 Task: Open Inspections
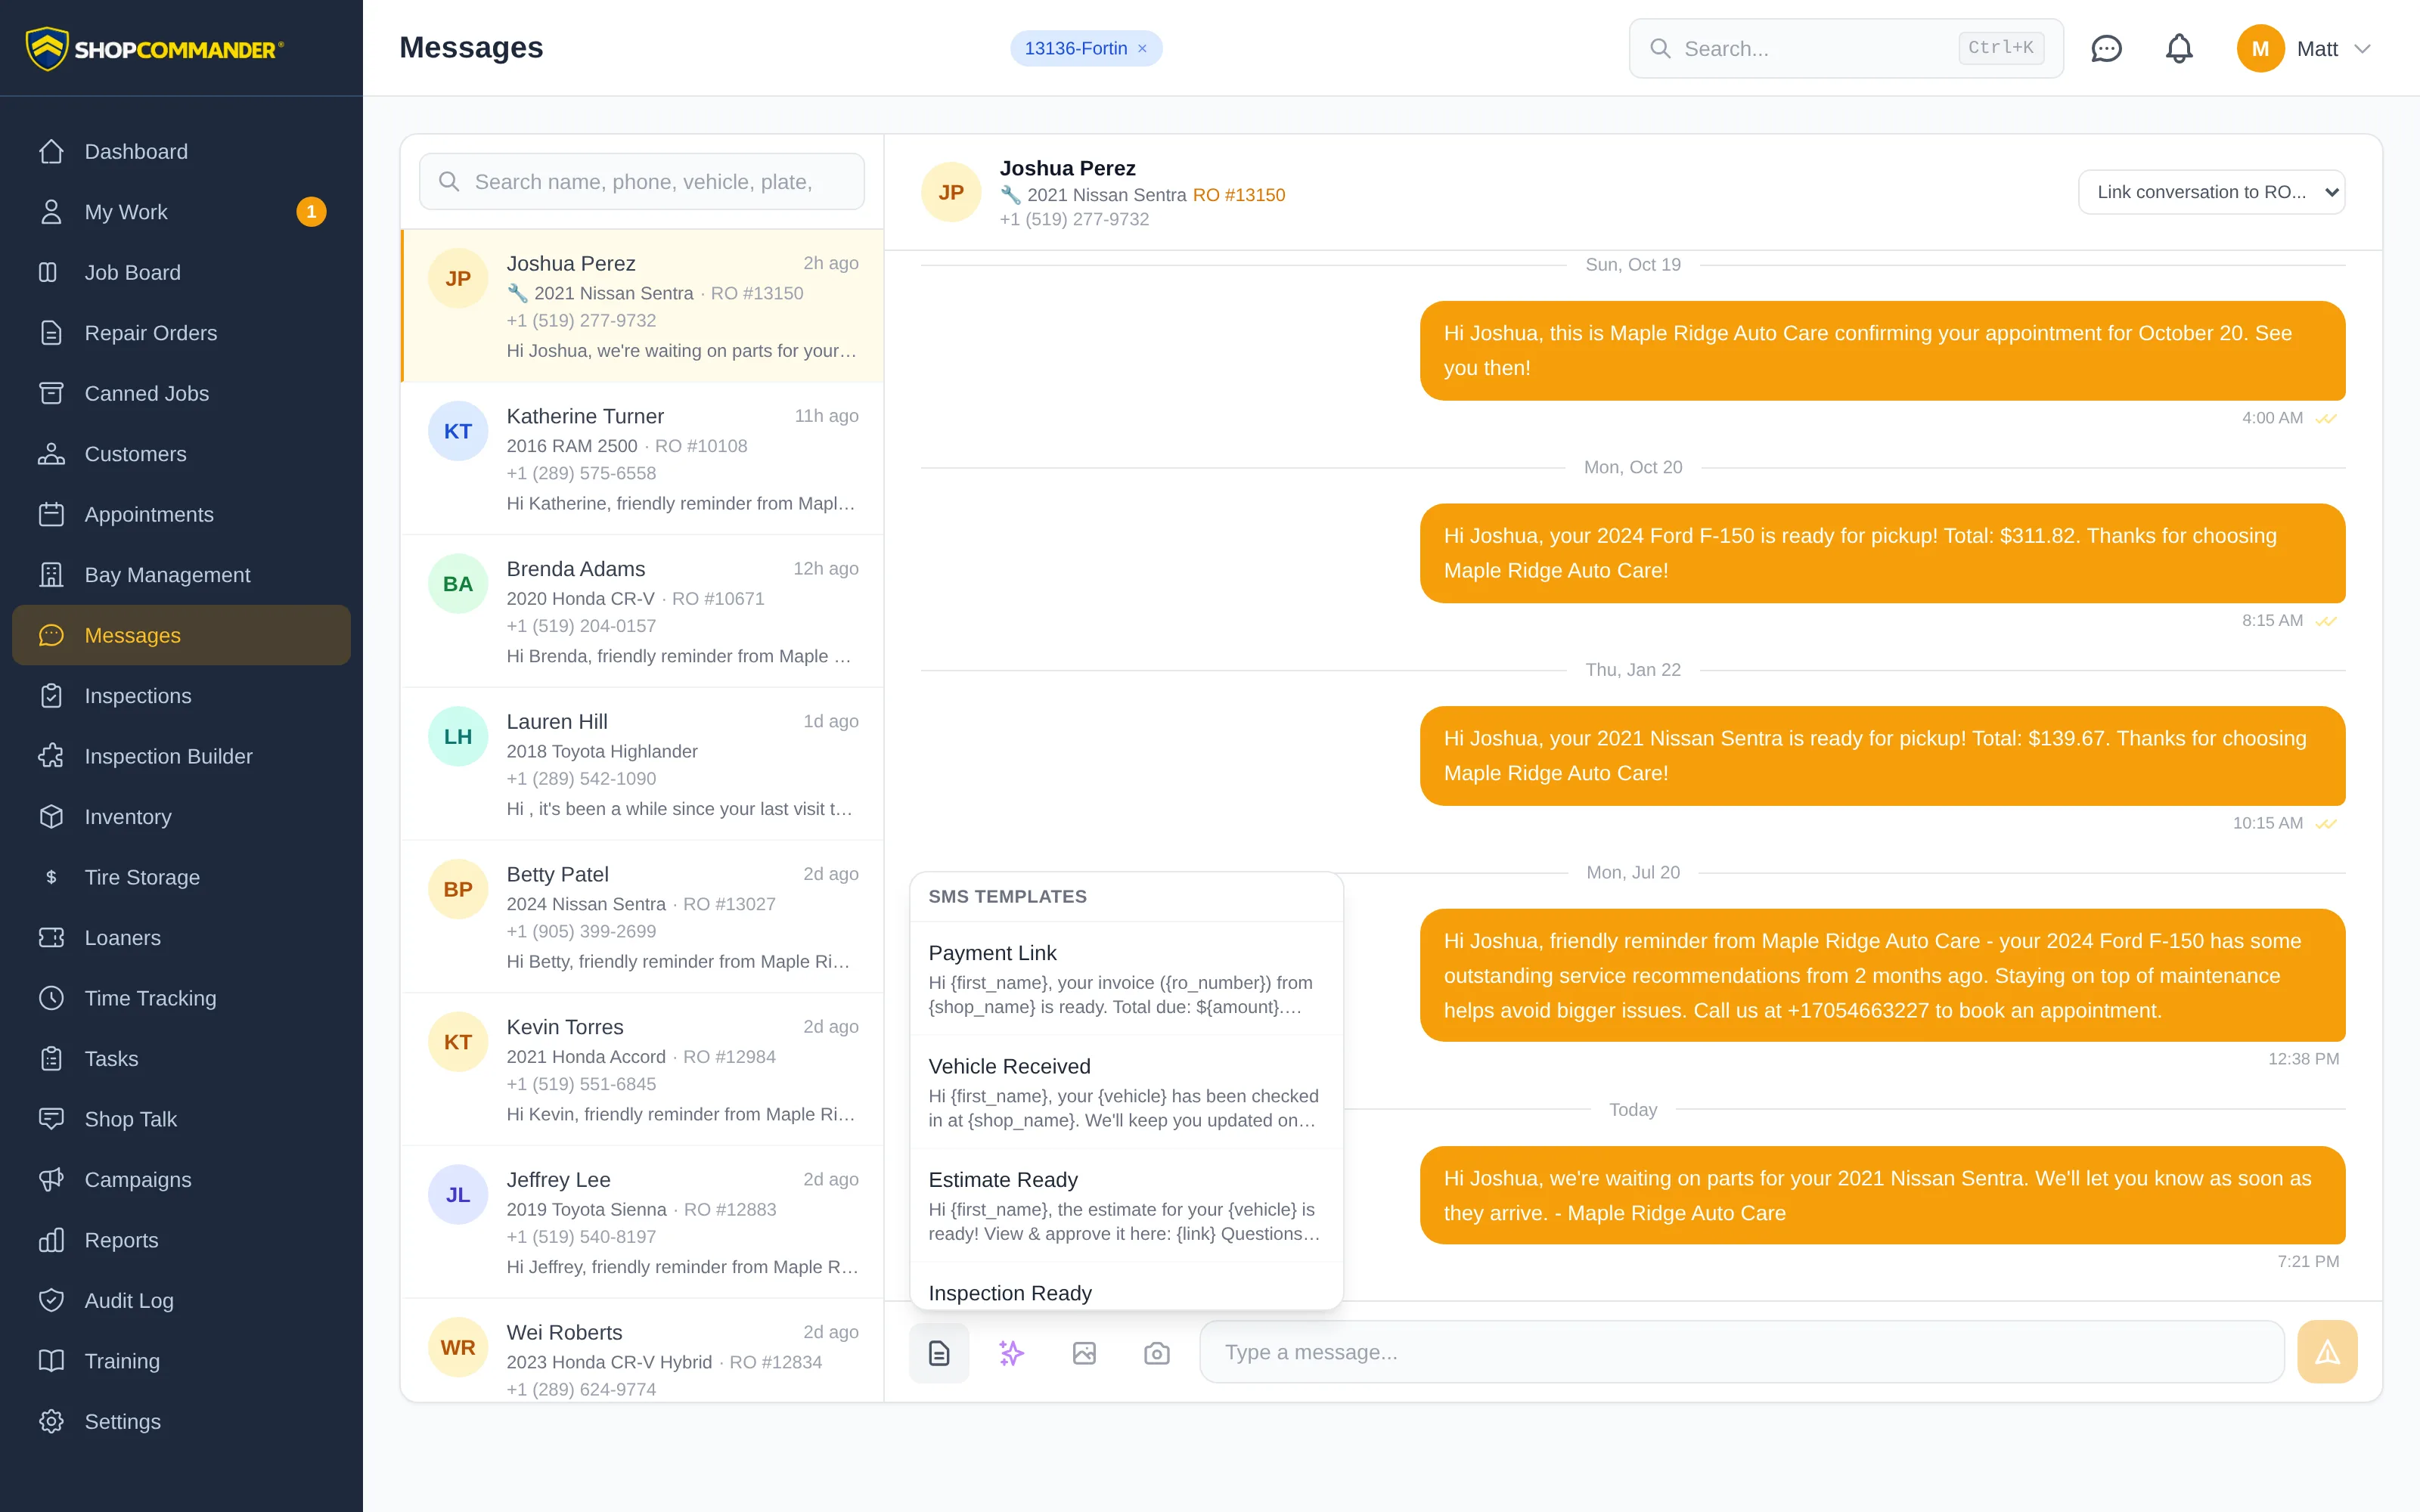pyautogui.click(x=181, y=696)
